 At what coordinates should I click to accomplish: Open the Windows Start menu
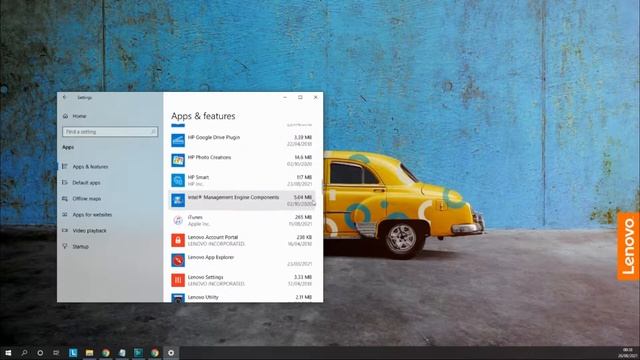click(8, 353)
